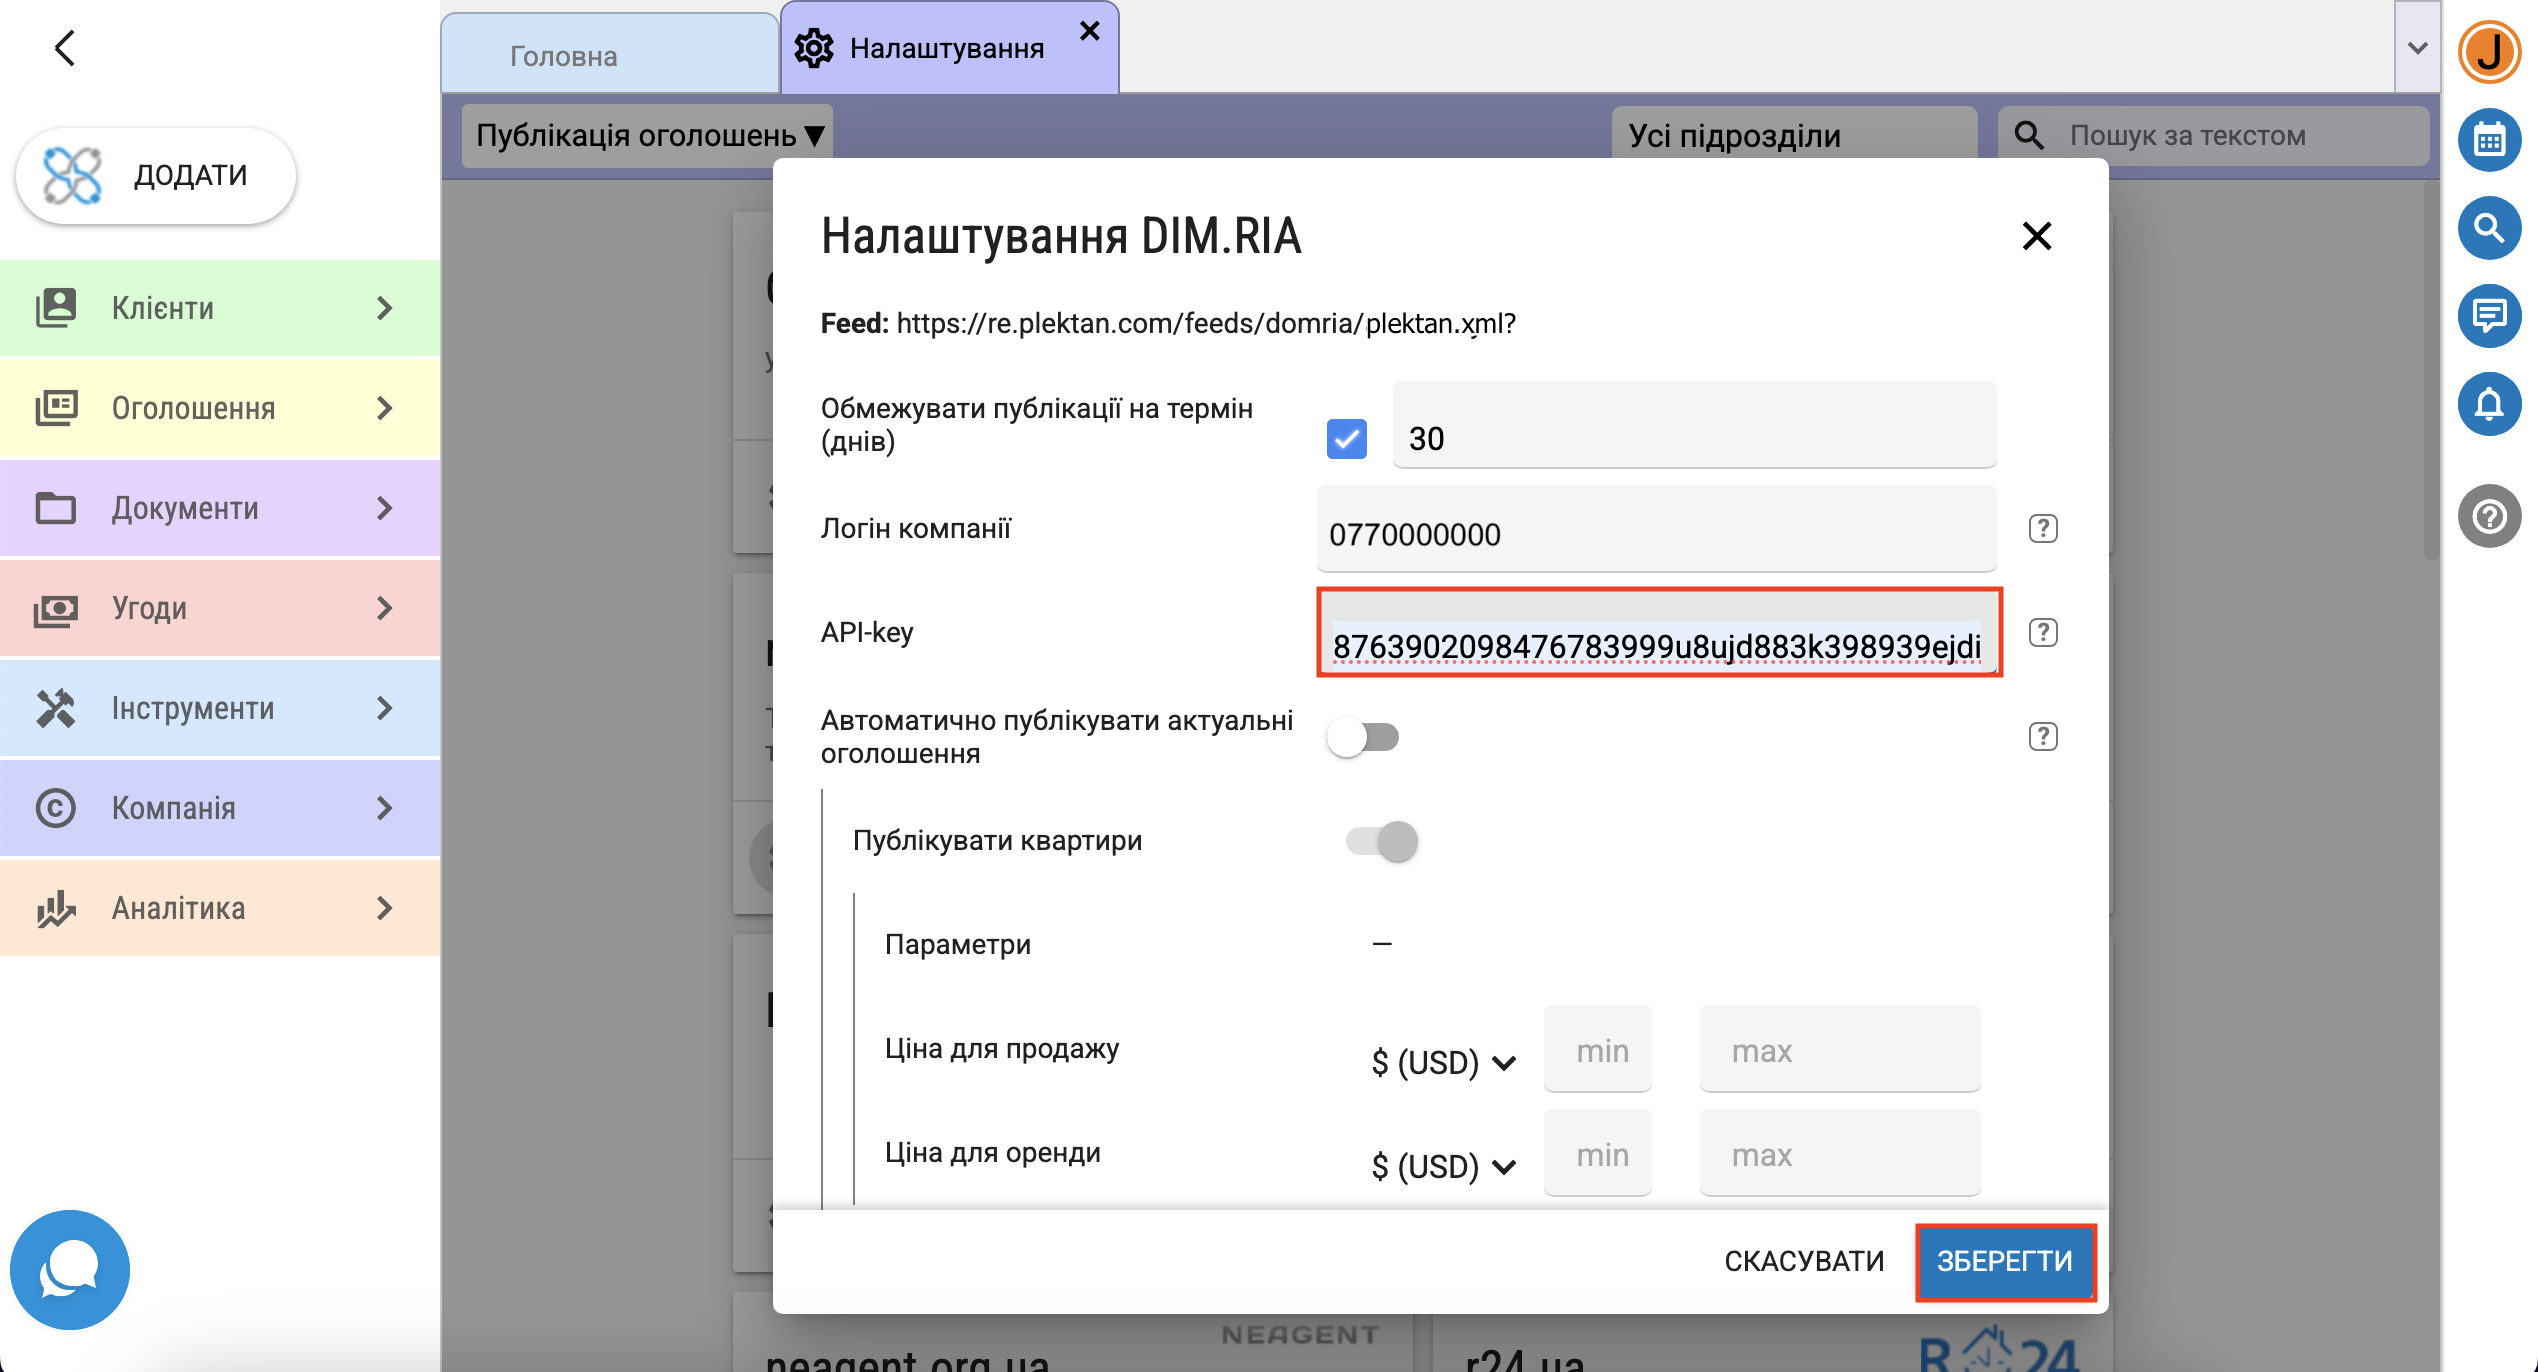Open the messages chat icon
2538x1372 pixels.
point(2489,316)
